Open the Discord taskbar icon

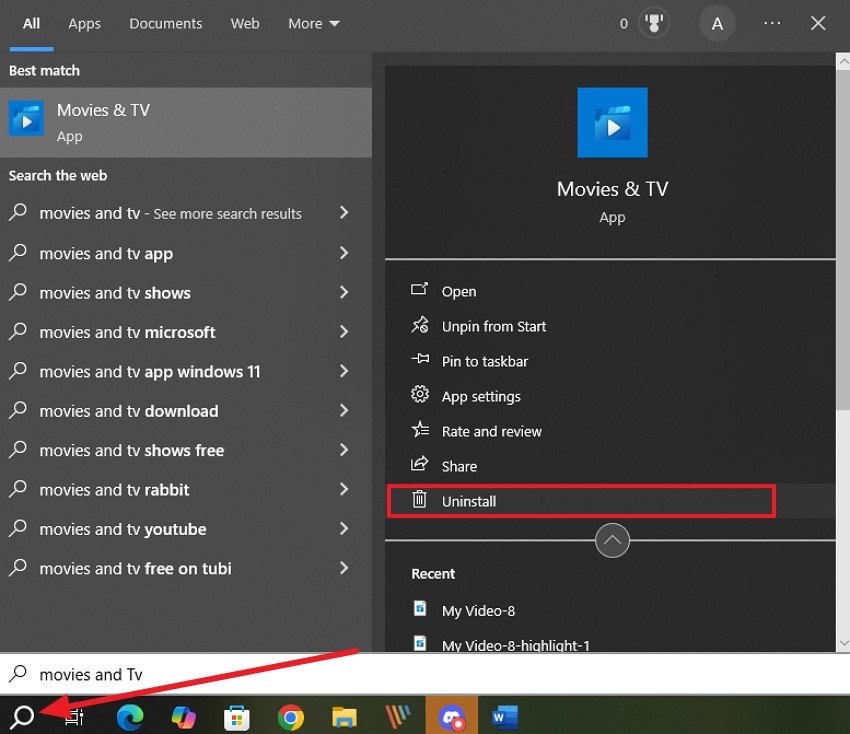pos(452,717)
